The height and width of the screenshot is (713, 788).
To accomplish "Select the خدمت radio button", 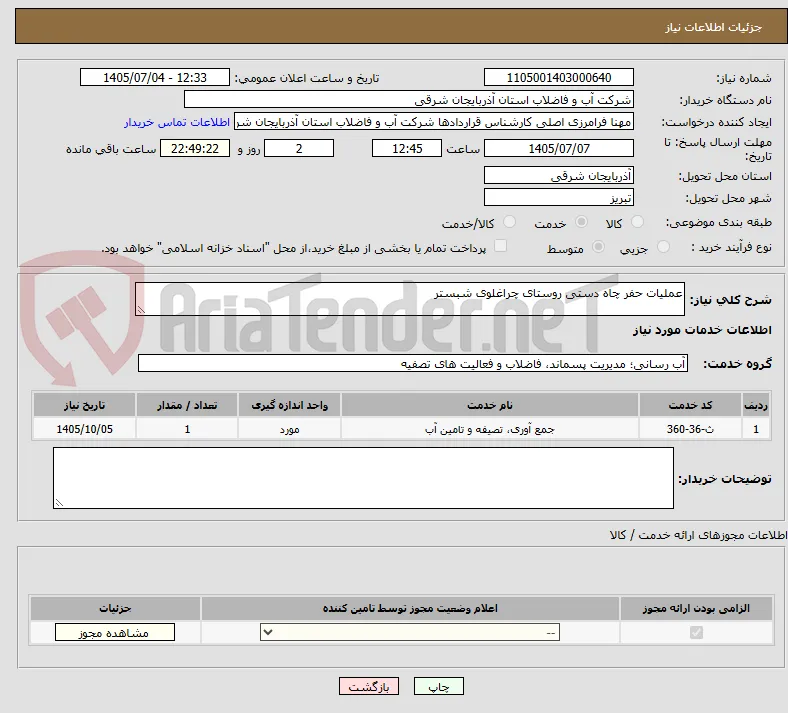I will click(581, 222).
